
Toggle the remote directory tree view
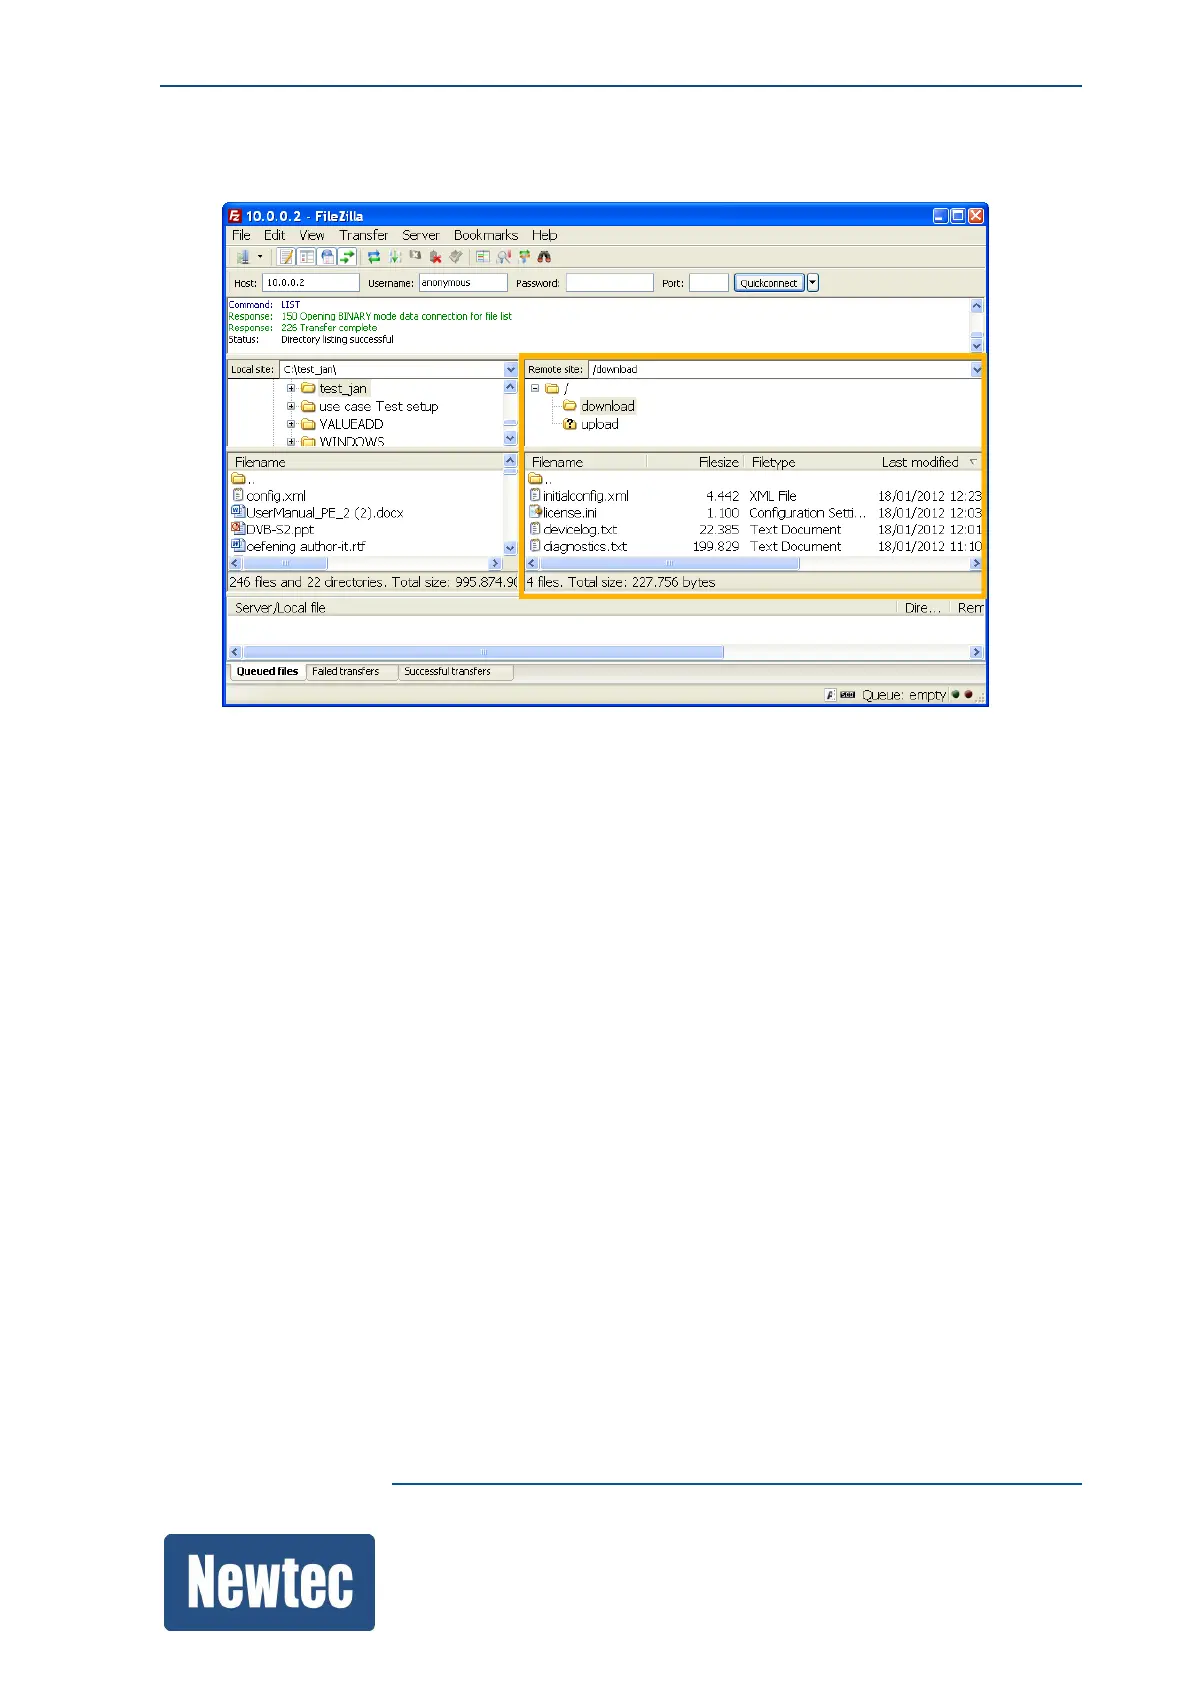coord(327,257)
